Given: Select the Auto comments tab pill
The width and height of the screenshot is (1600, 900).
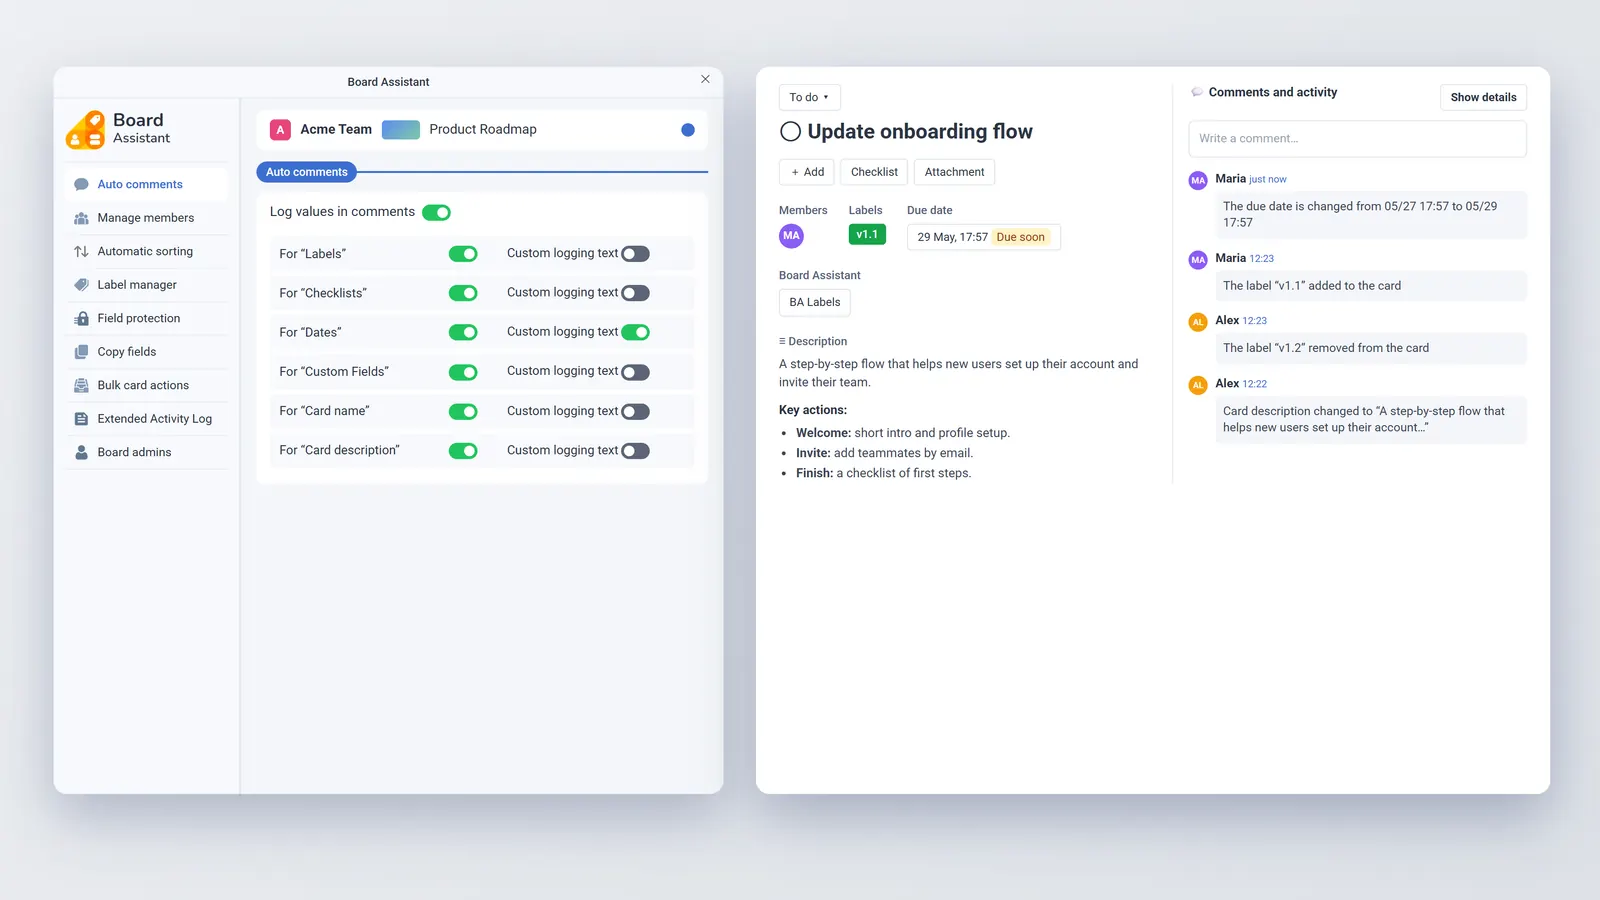Looking at the screenshot, I should click(307, 172).
